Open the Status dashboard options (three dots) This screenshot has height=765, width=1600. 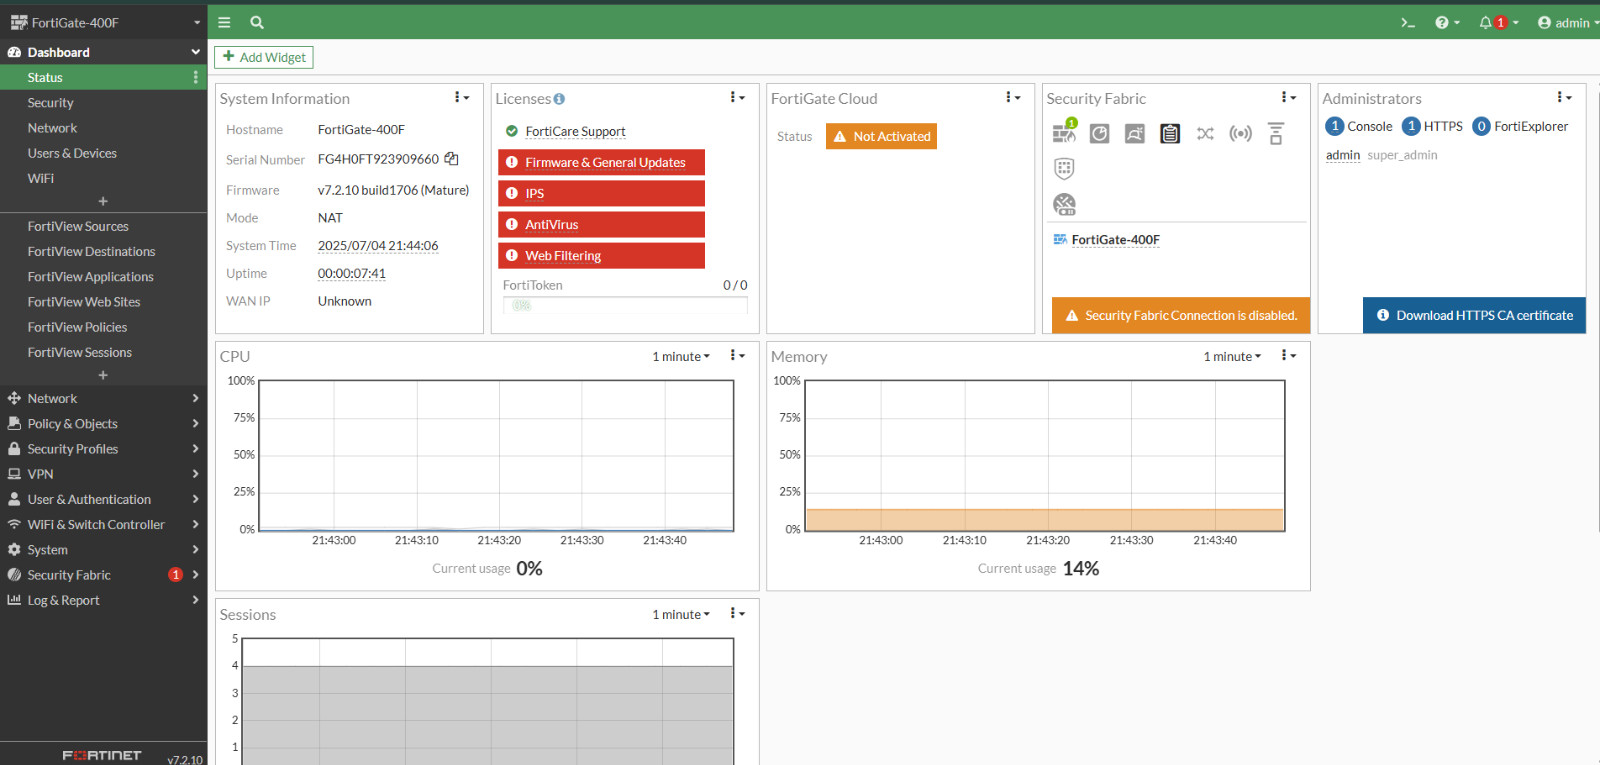(x=195, y=77)
